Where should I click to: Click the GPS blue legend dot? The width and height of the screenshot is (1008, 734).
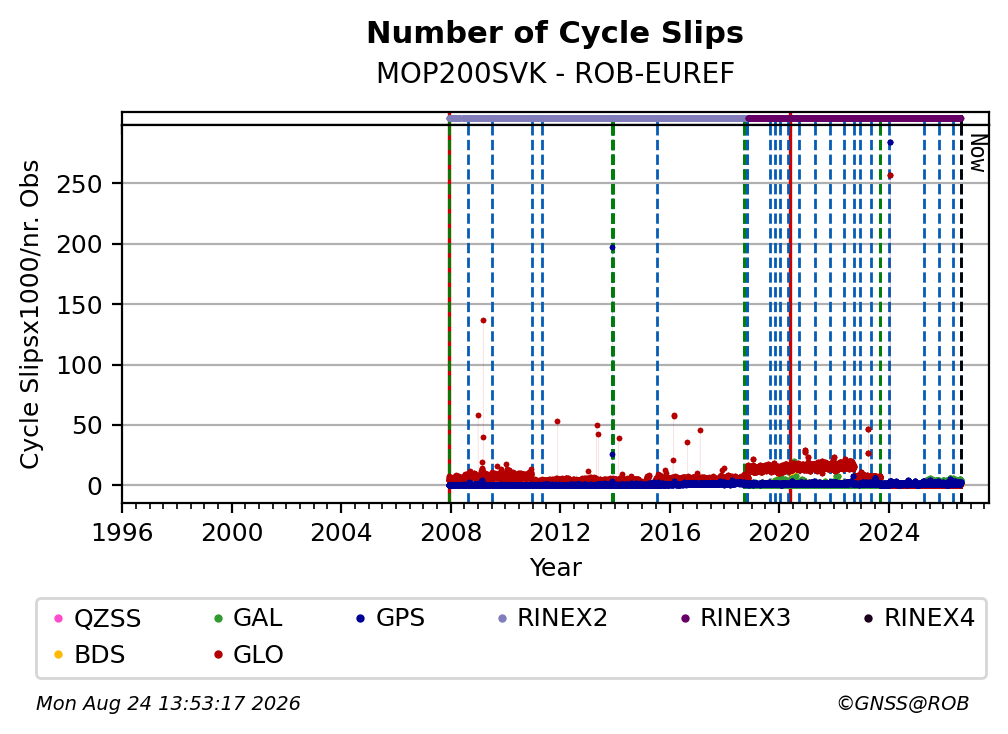361,618
